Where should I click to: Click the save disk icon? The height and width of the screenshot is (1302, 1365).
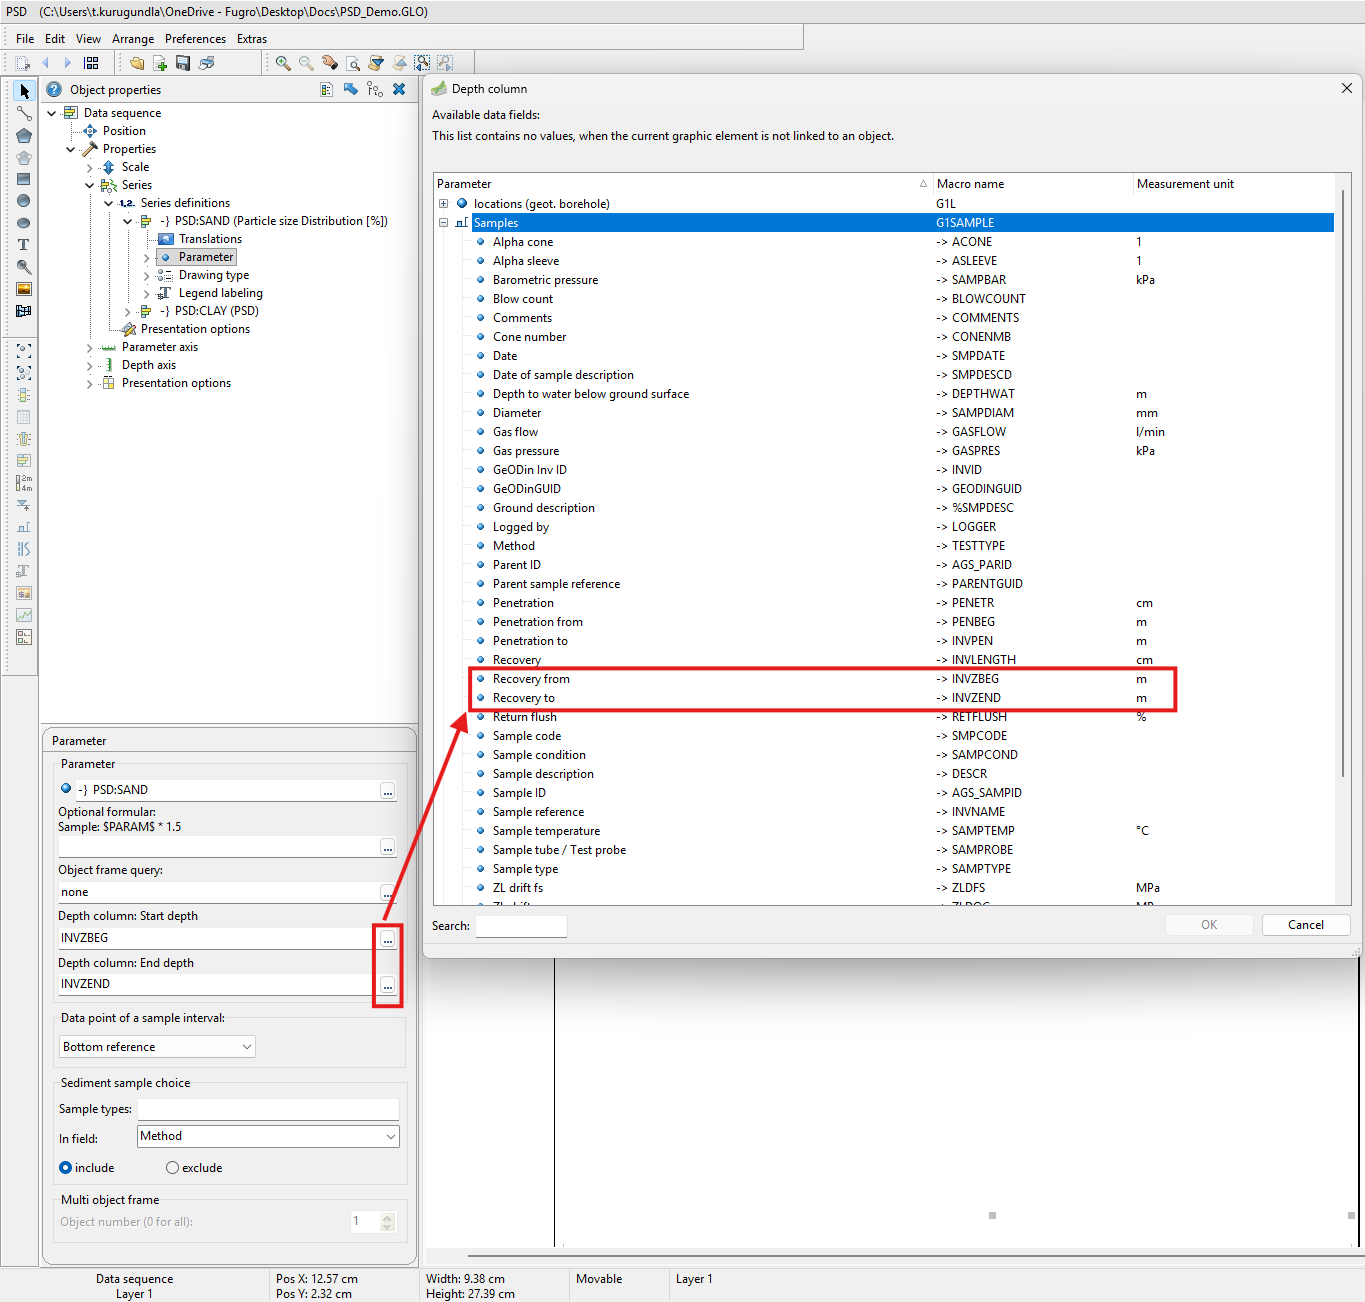[x=183, y=63]
